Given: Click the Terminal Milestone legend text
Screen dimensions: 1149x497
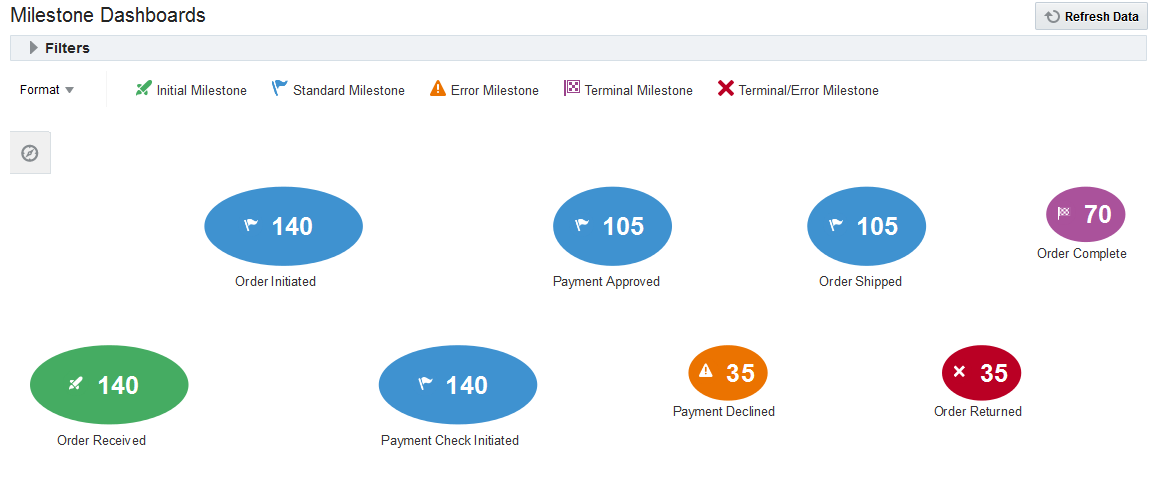Looking at the screenshot, I should tap(638, 91).
